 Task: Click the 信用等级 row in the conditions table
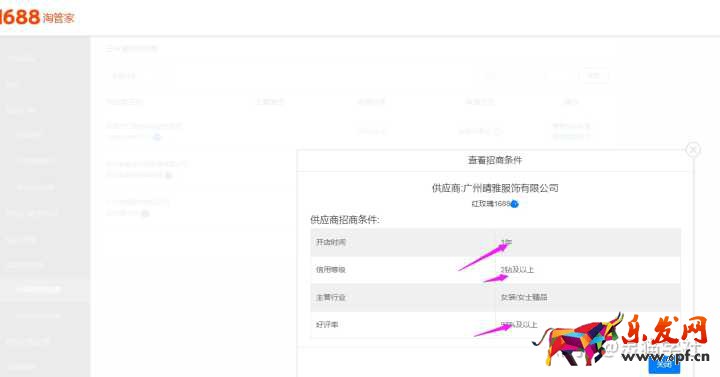495,270
